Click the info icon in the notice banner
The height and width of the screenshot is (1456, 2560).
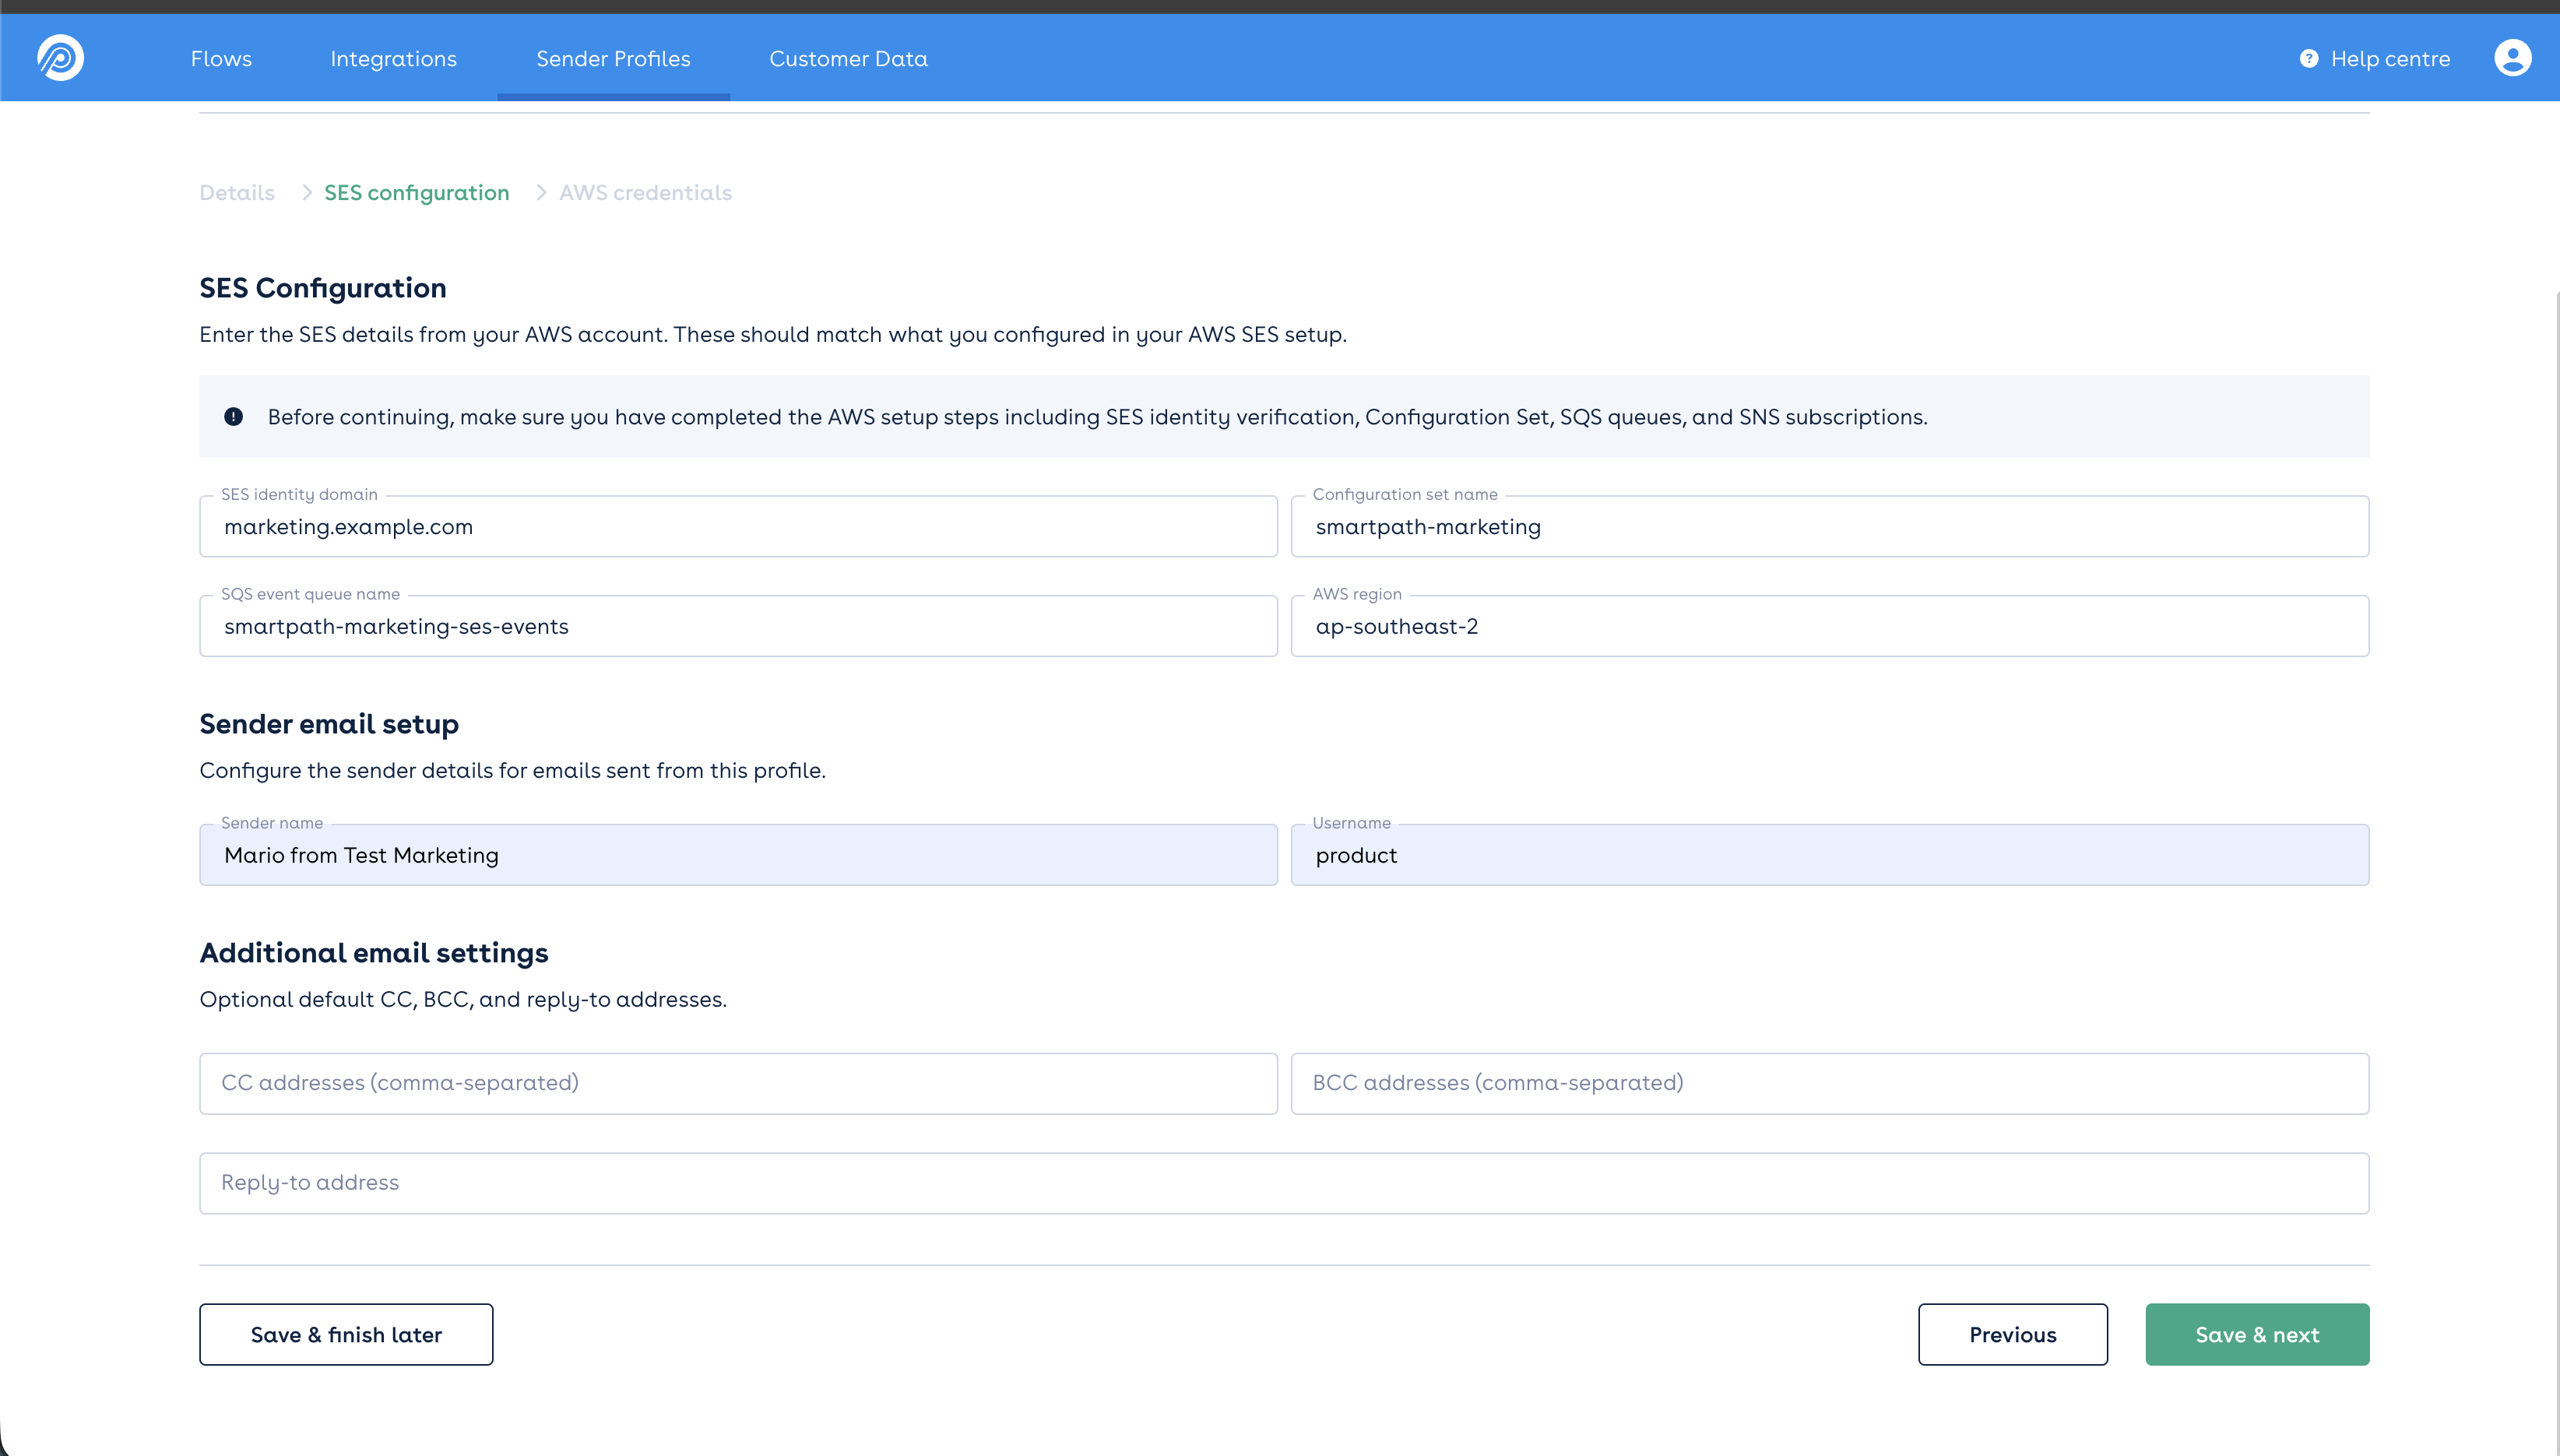[233, 417]
